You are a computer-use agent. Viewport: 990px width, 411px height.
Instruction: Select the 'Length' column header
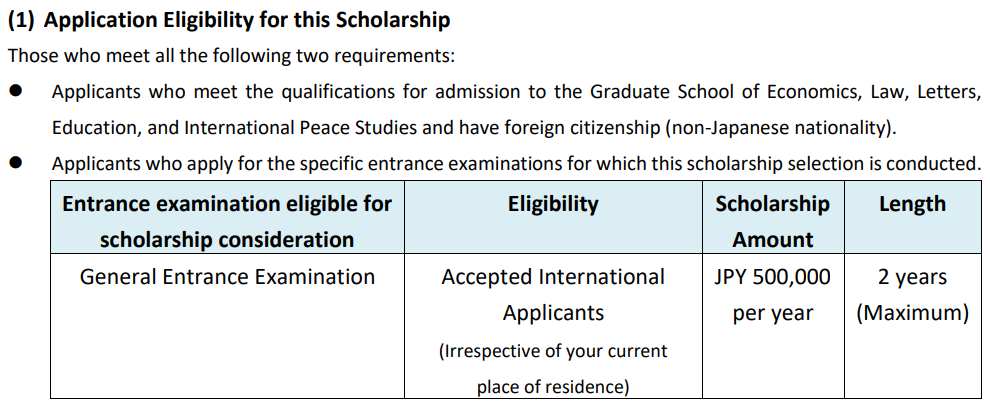click(x=913, y=217)
